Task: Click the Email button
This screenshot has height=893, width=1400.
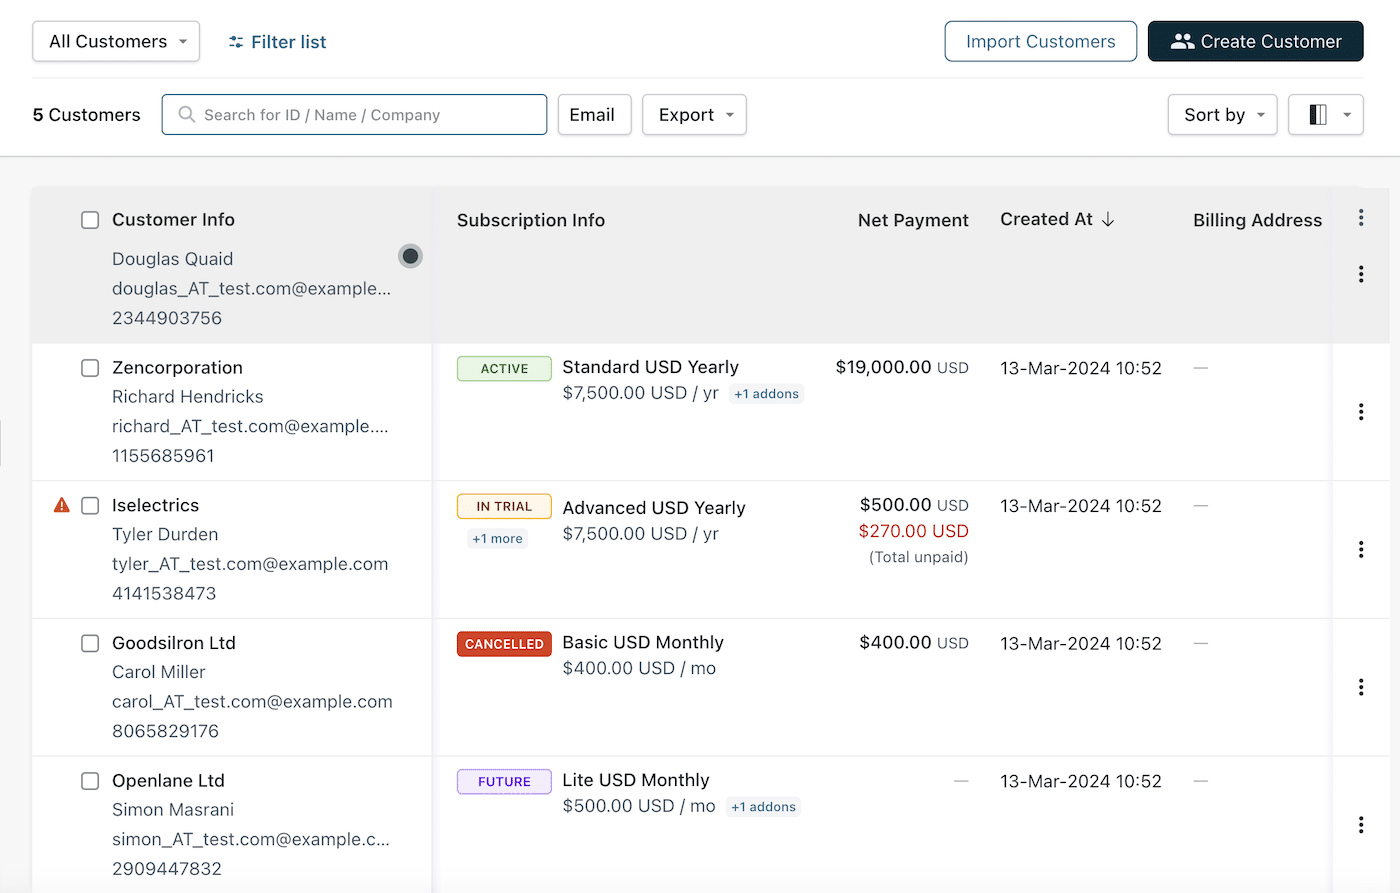Action: coord(594,114)
